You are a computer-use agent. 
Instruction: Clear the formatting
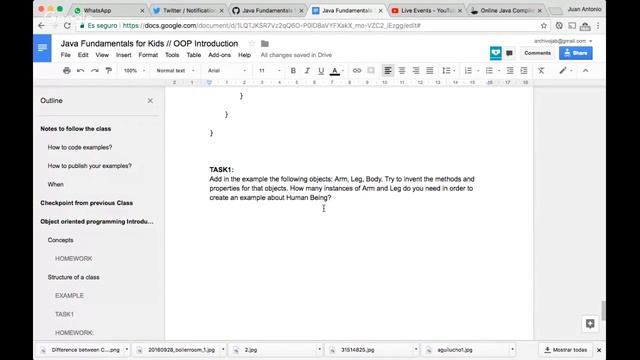[541, 71]
